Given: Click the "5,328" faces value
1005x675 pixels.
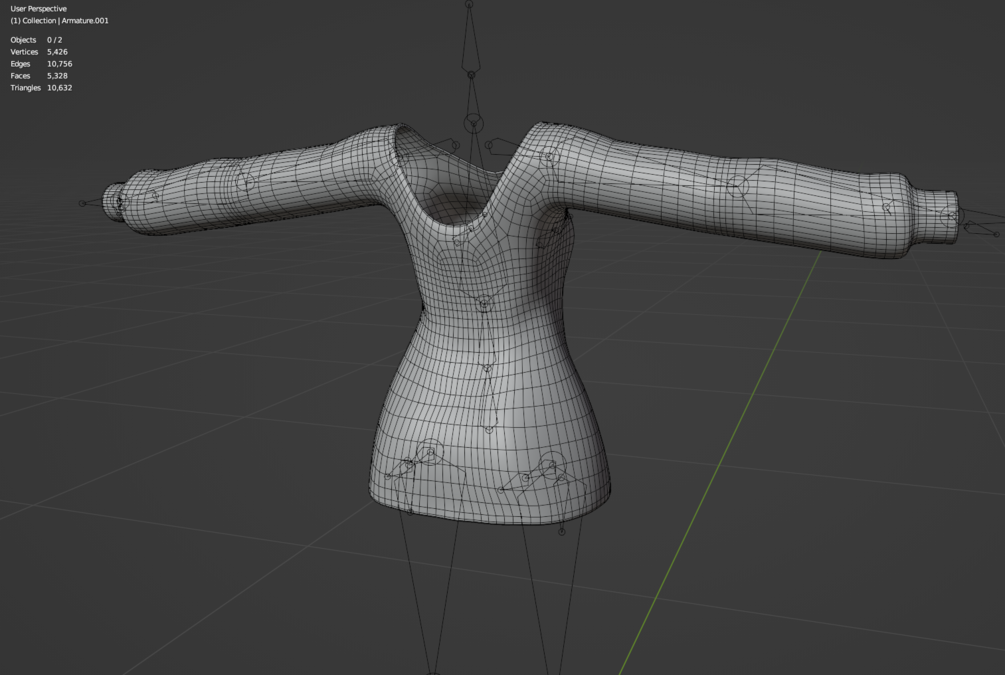Looking at the screenshot, I should point(57,76).
